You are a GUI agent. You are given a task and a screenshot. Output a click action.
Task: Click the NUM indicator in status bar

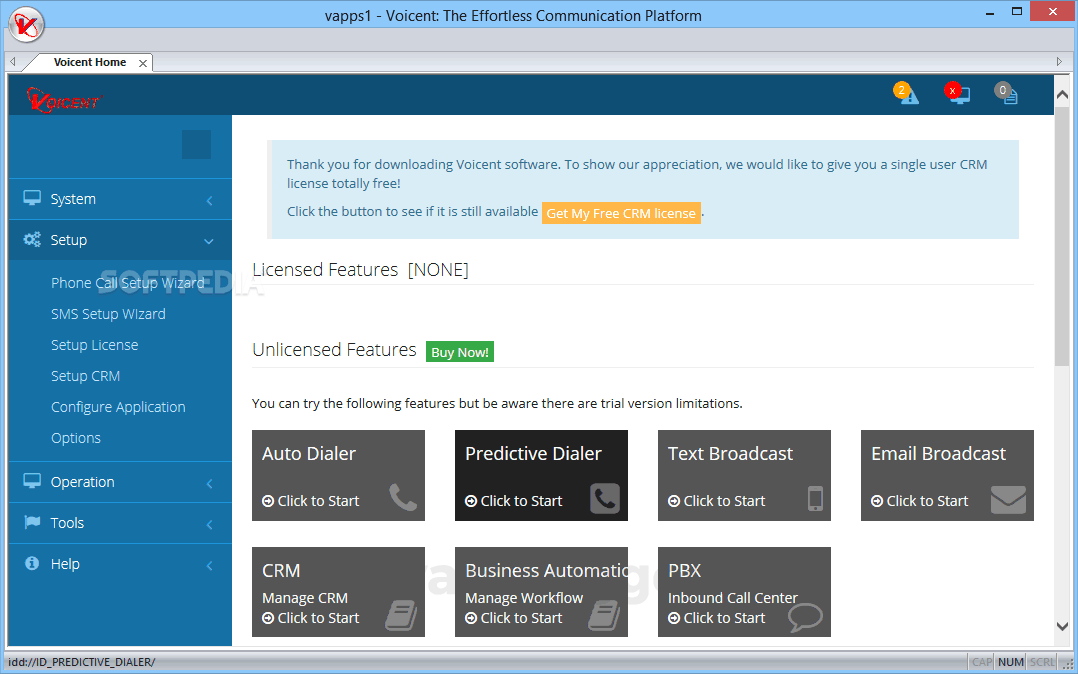pyautogui.click(x=1011, y=662)
